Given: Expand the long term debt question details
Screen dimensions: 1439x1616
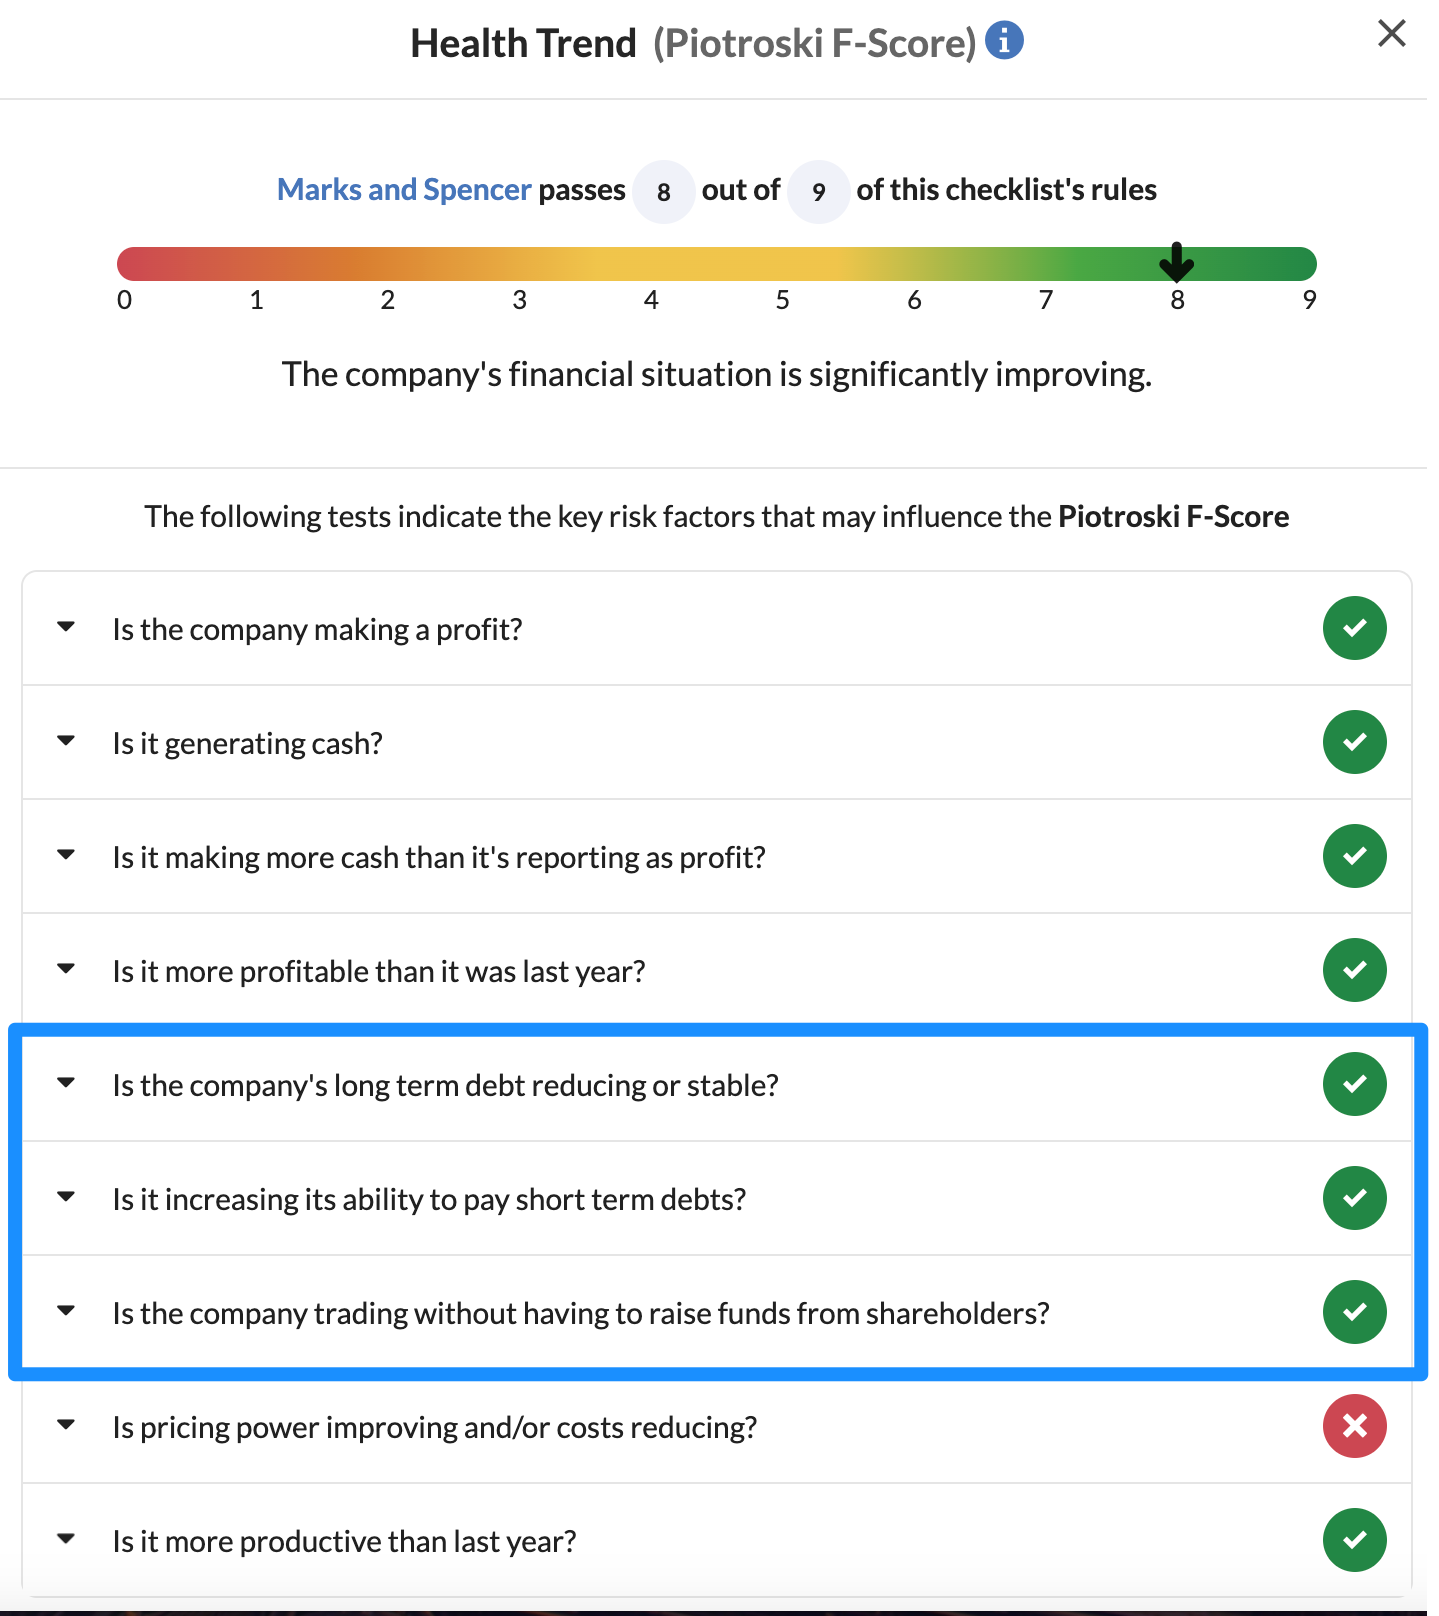Looking at the screenshot, I should pos(66,1082).
